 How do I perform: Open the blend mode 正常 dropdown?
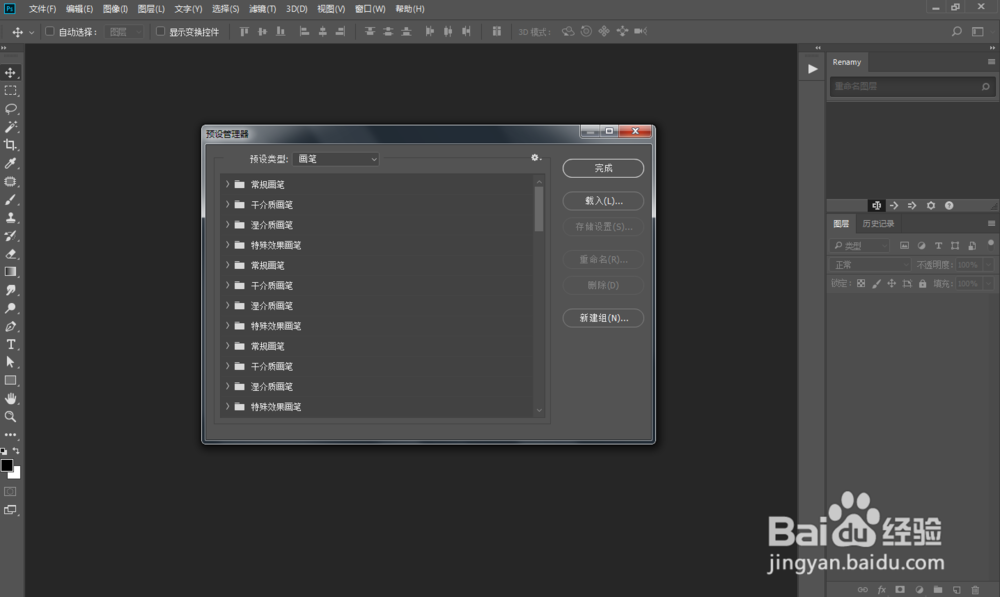coord(871,265)
